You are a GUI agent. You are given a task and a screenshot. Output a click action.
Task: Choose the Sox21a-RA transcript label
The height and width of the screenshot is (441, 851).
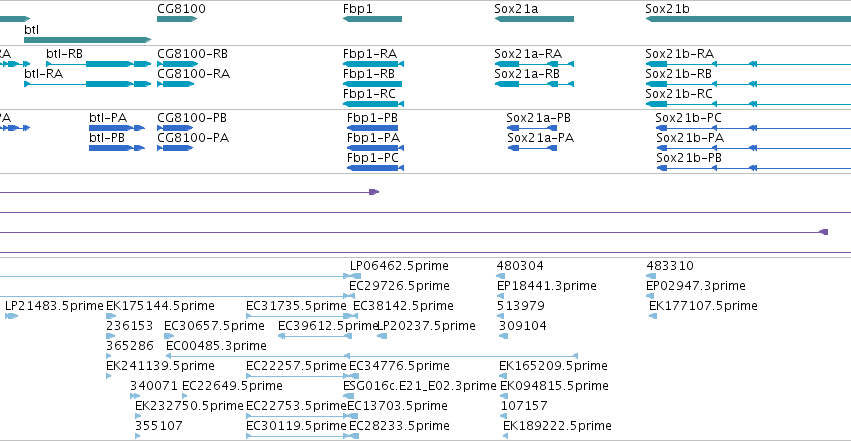[x=528, y=54]
